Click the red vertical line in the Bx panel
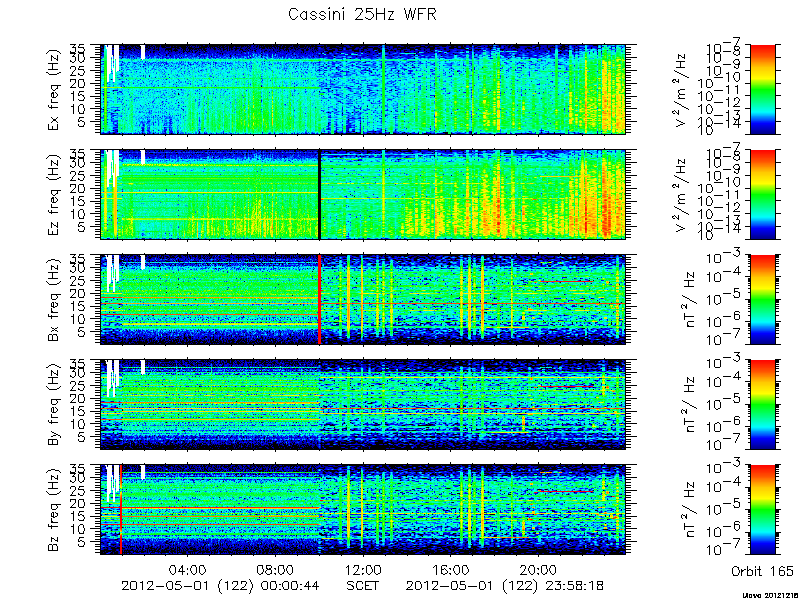This screenshot has width=800, height=600. tap(319, 299)
